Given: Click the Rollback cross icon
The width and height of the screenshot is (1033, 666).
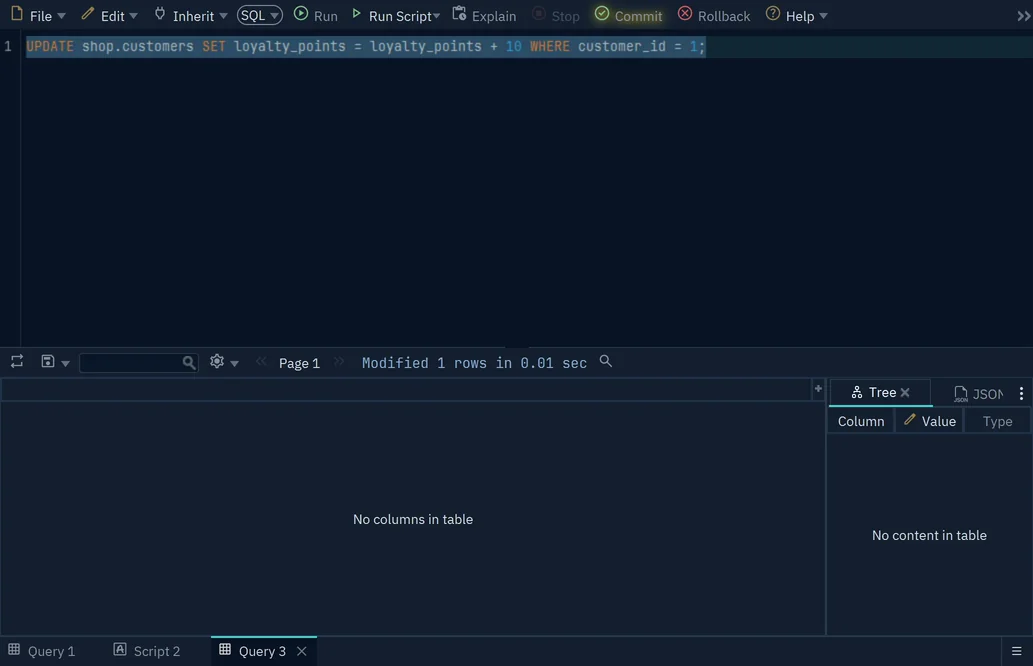Looking at the screenshot, I should pyautogui.click(x=685, y=14).
